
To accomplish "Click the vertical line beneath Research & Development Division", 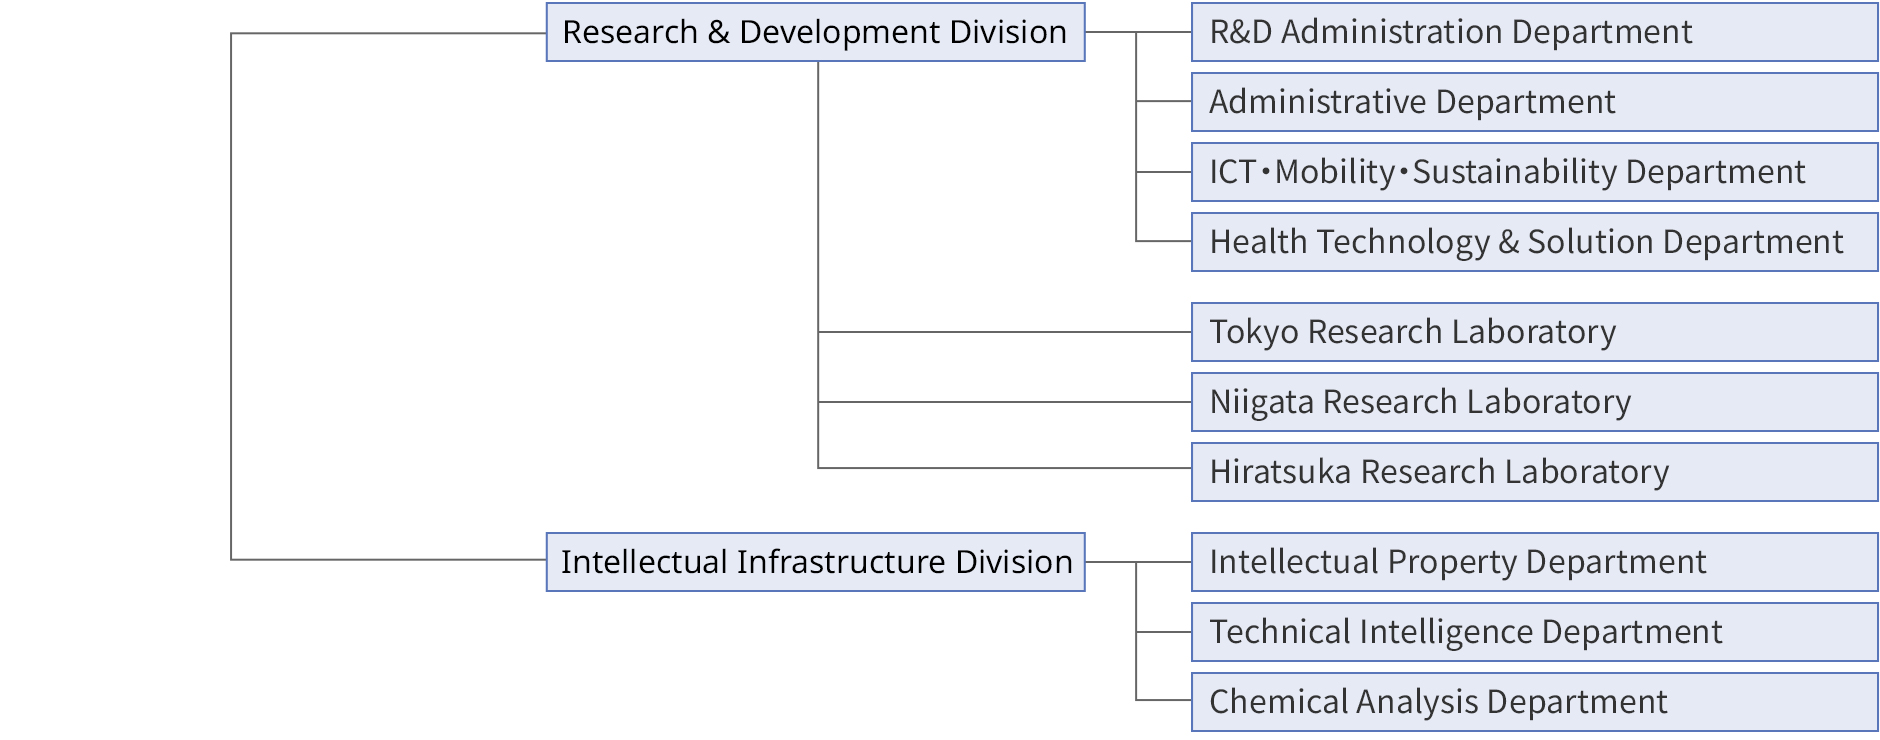I will click(818, 200).
